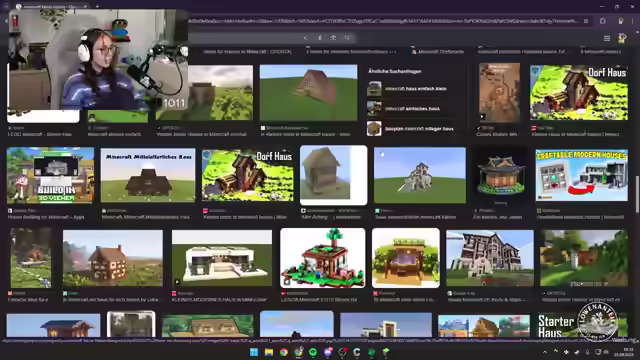Viewport: 640px width, 360px height.
Task: Click the magnifying glass search icon
Action: pos(347,38)
